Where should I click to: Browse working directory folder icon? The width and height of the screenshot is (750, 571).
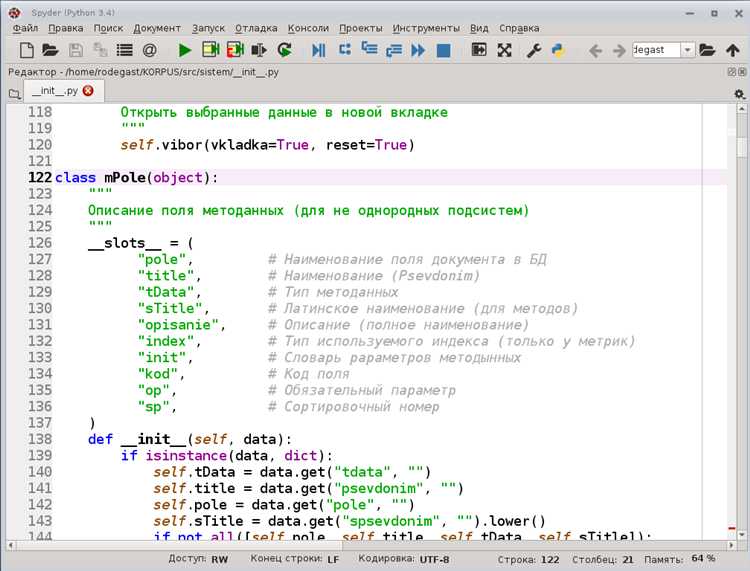click(707, 50)
